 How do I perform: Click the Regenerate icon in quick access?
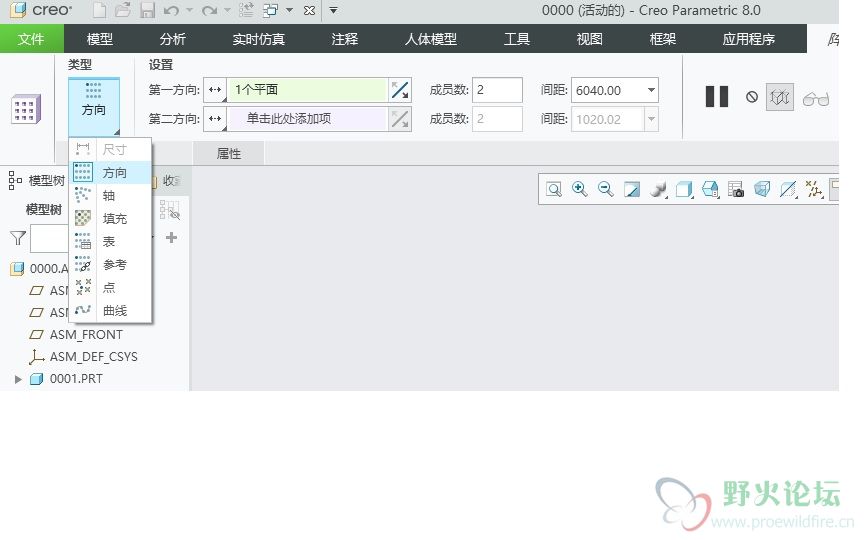click(246, 10)
